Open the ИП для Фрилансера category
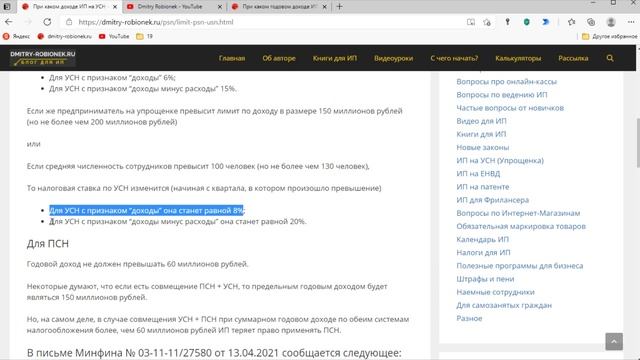 tap(493, 200)
